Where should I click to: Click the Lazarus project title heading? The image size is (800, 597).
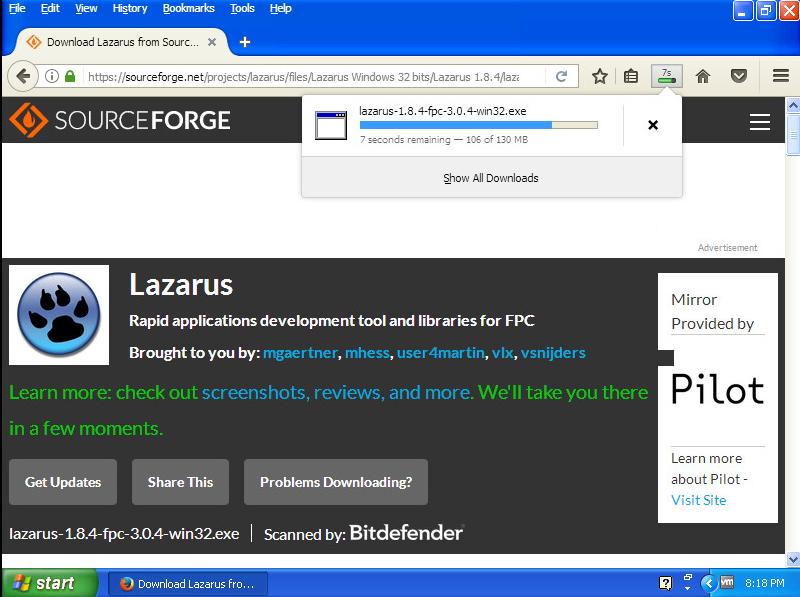point(181,285)
